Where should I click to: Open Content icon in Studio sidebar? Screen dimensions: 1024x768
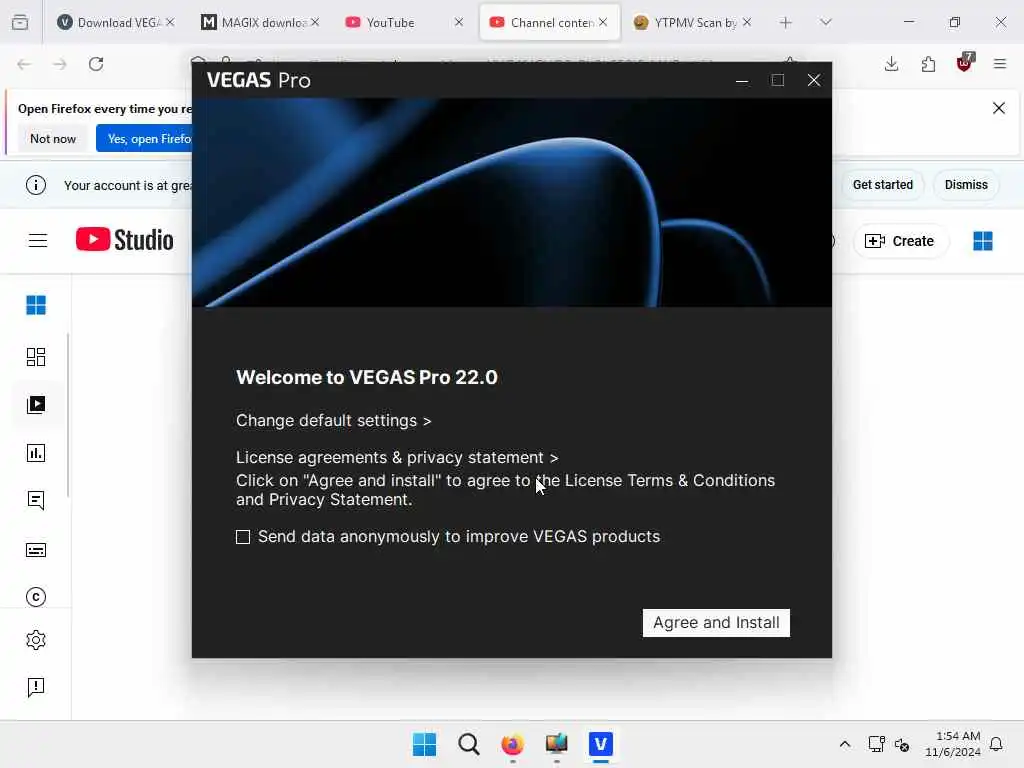point(36,405)
